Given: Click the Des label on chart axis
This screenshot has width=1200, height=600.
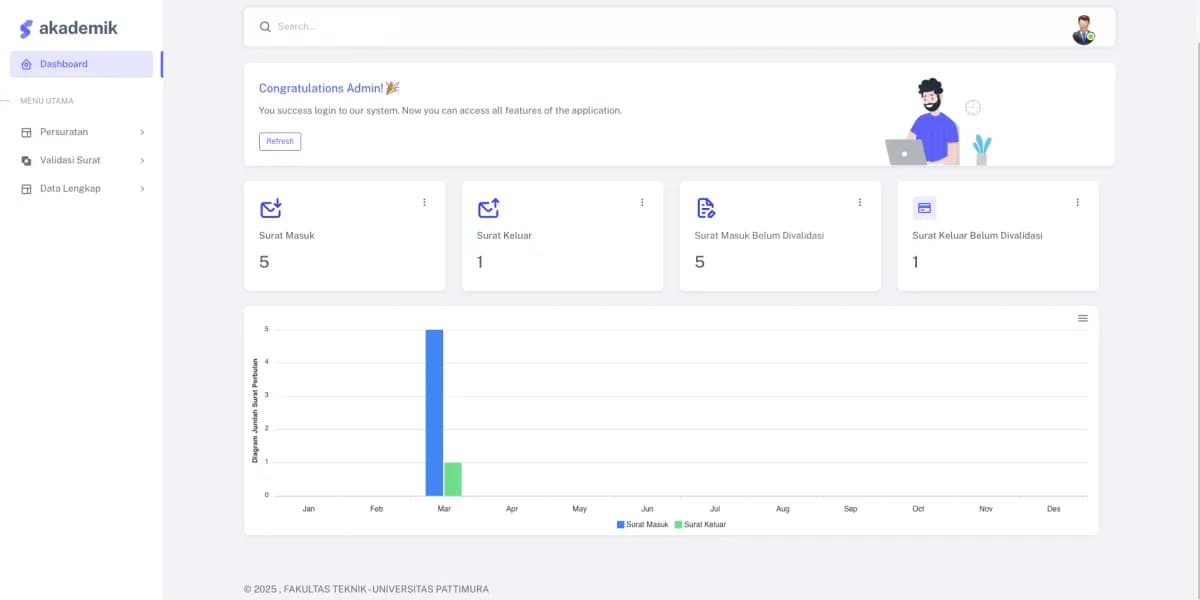Looking at the screenshot, I should coord(1053,509).
